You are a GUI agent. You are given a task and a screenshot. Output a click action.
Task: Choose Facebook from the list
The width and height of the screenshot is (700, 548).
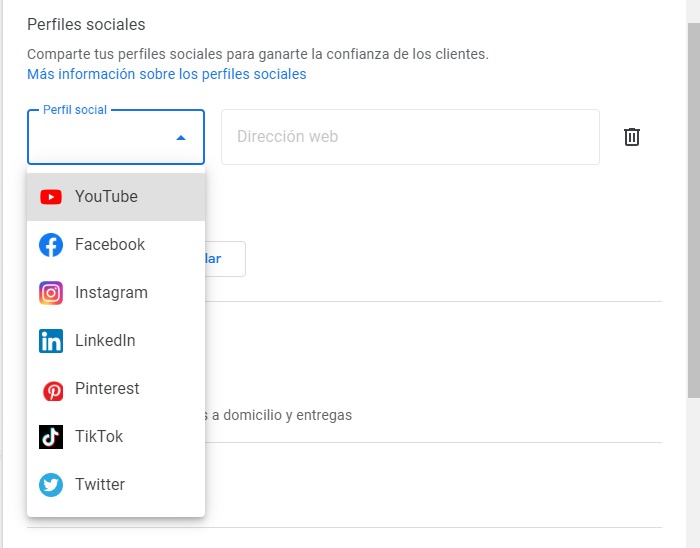(x=116, y=245)
